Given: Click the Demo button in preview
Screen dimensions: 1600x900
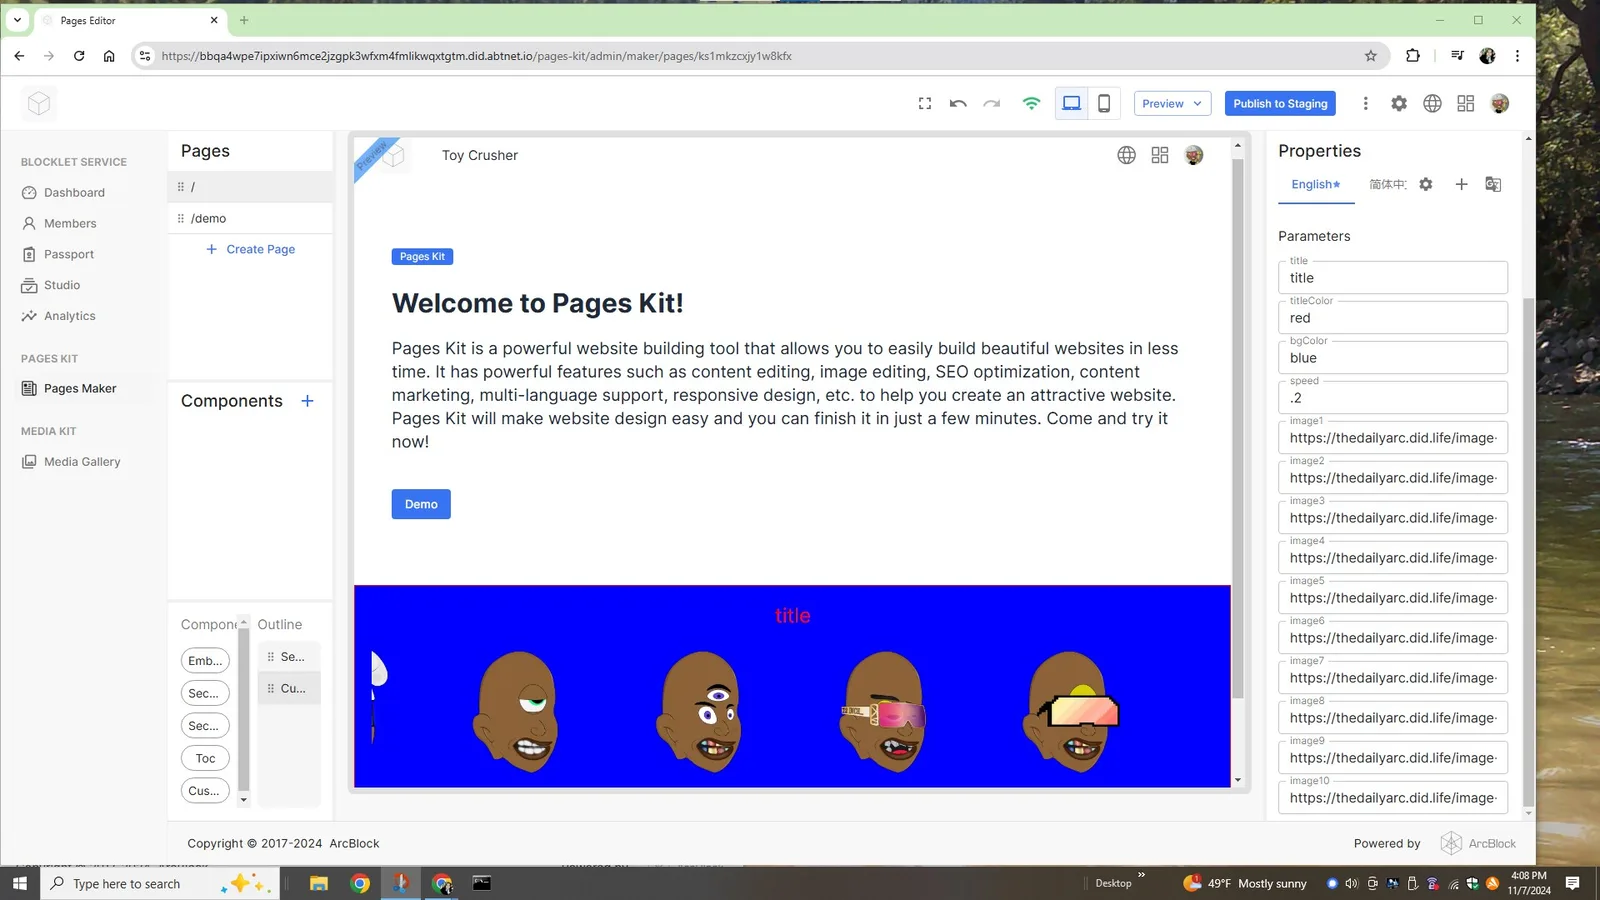Looking at the screenshot, I should coord(421,504).
